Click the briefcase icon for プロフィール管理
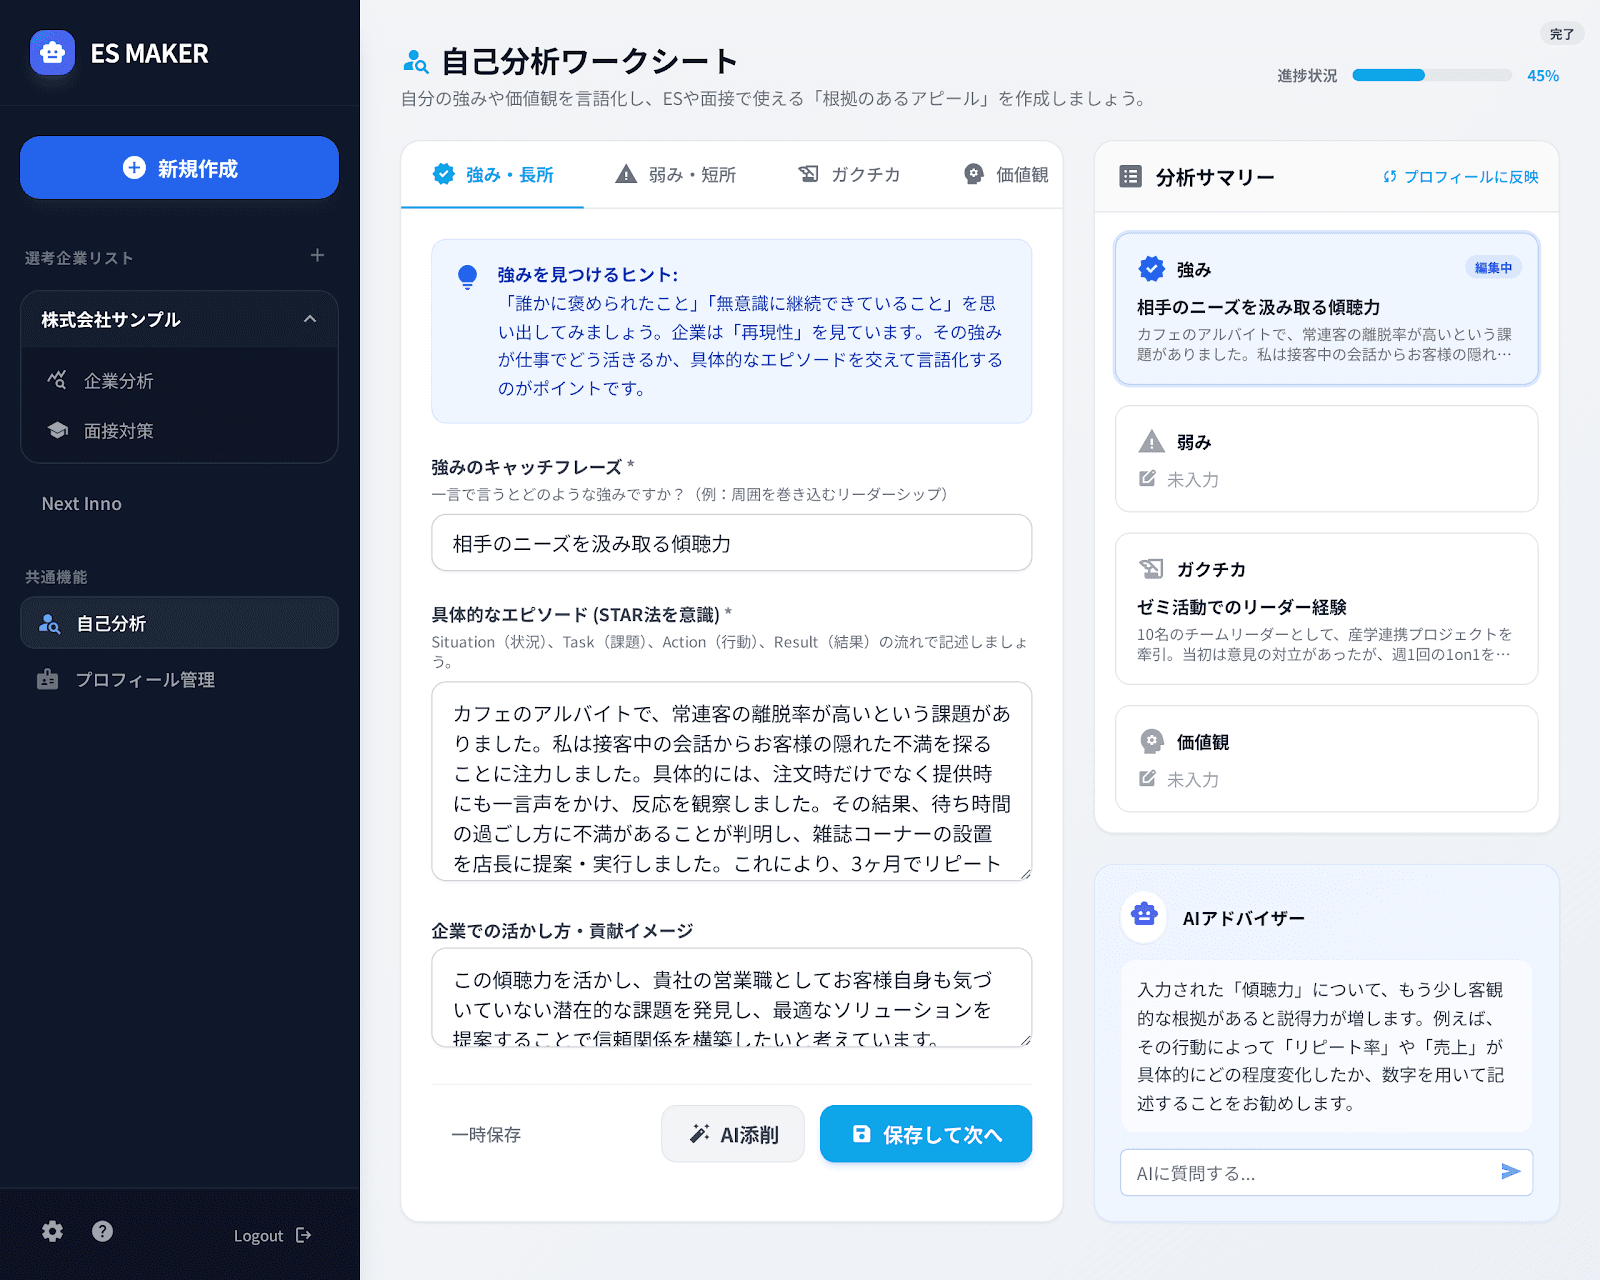This screenshot has height=1280, width=1600. [x=47, y=679]
